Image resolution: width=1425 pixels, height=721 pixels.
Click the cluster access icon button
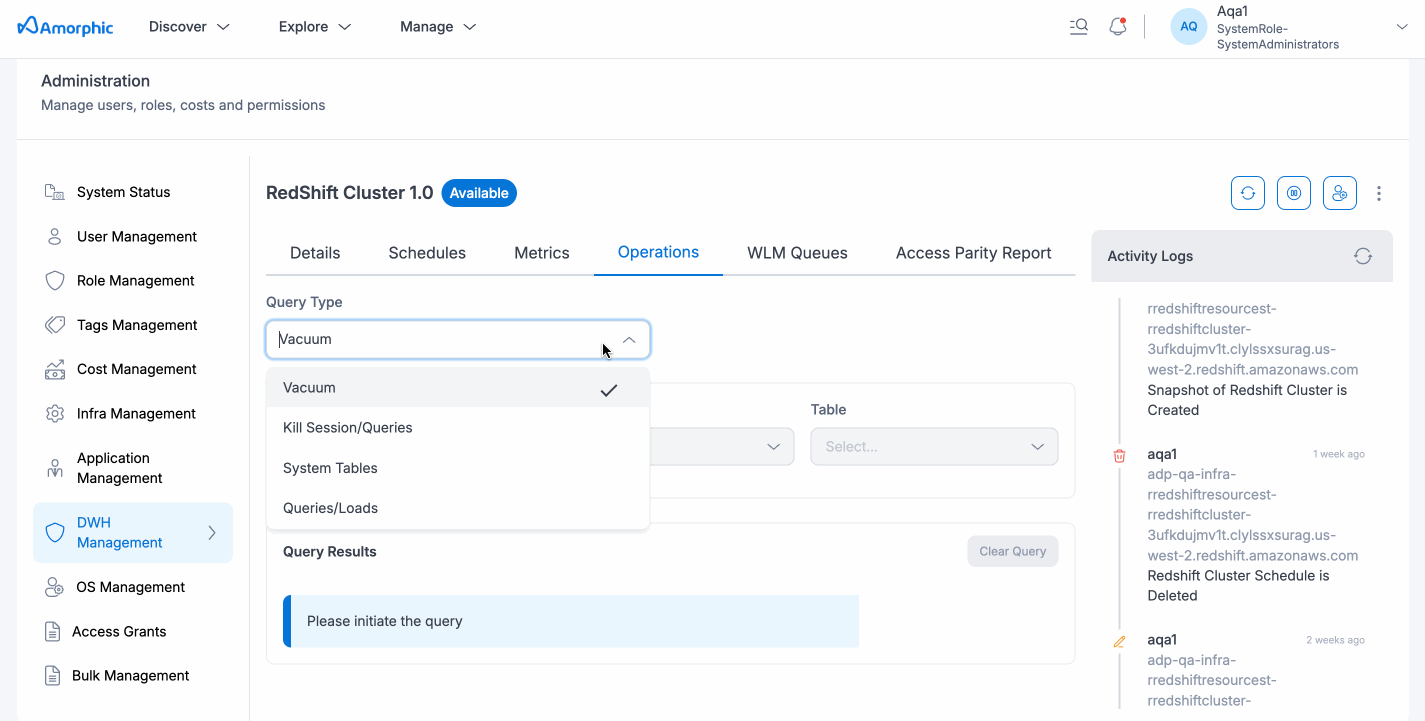[x=1340, y=193]
